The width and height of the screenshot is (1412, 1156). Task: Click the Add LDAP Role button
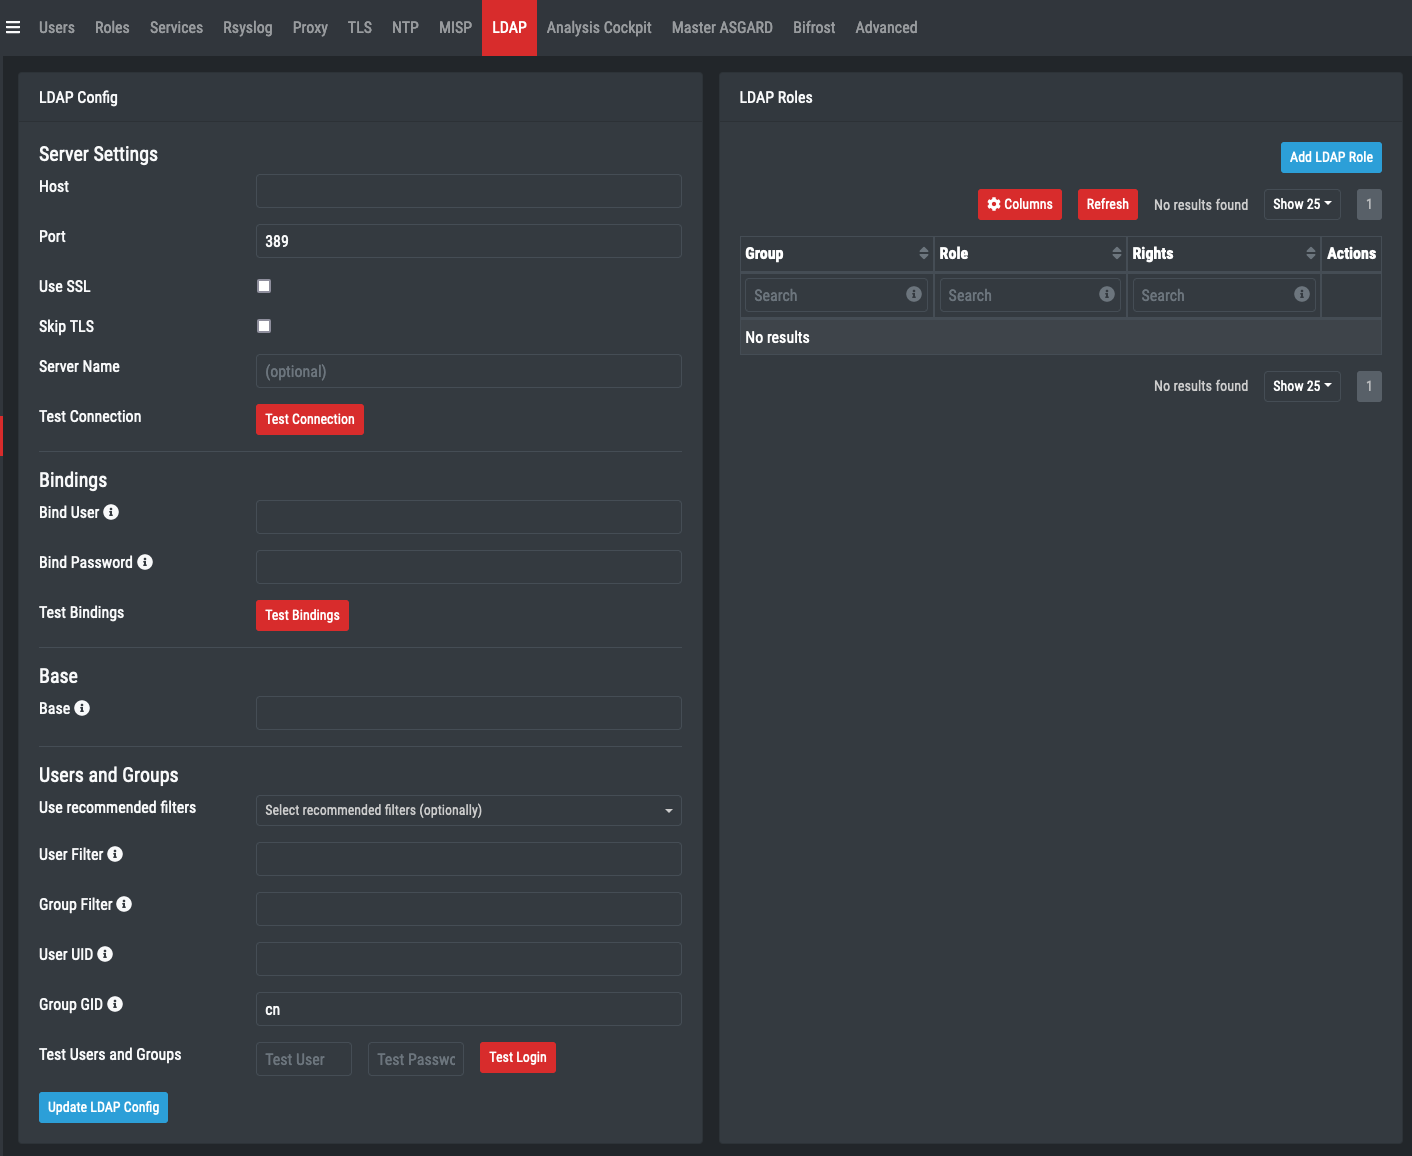point(1330,157)
